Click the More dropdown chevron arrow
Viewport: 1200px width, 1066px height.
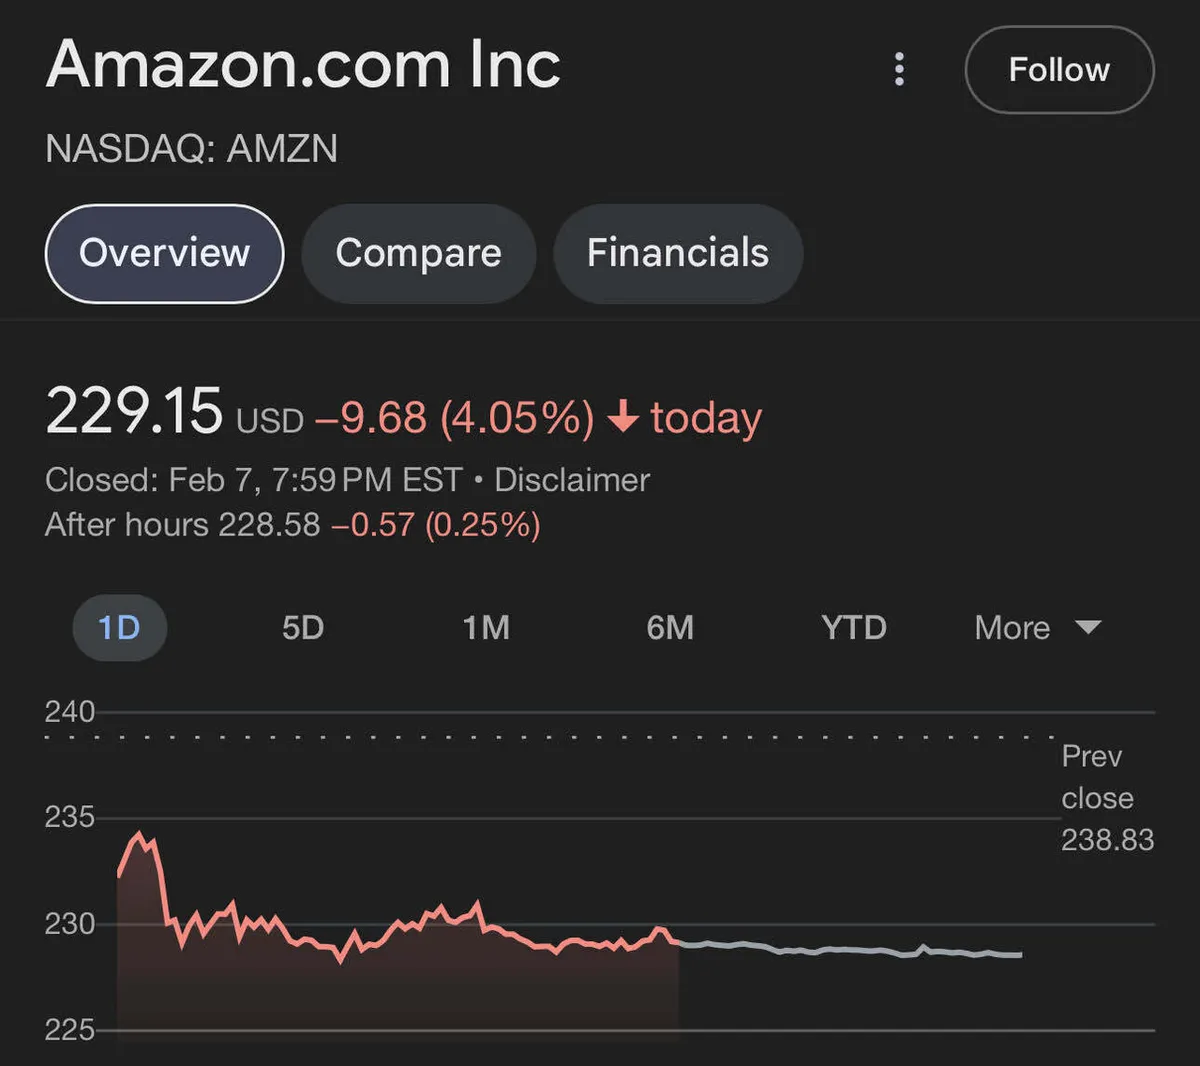point(1088,628)
